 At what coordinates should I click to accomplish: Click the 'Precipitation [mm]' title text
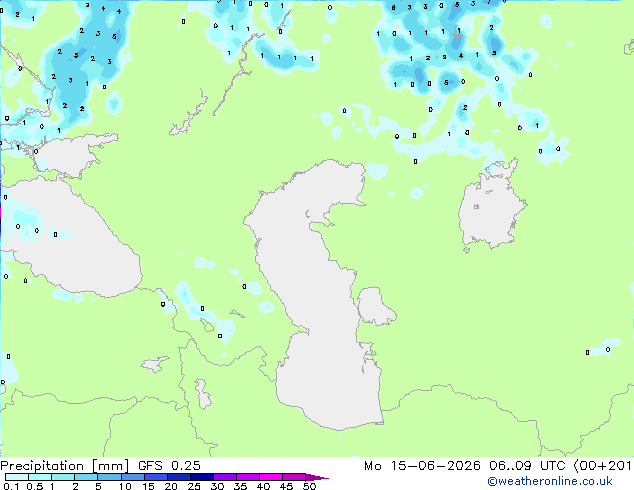[65, 466]
